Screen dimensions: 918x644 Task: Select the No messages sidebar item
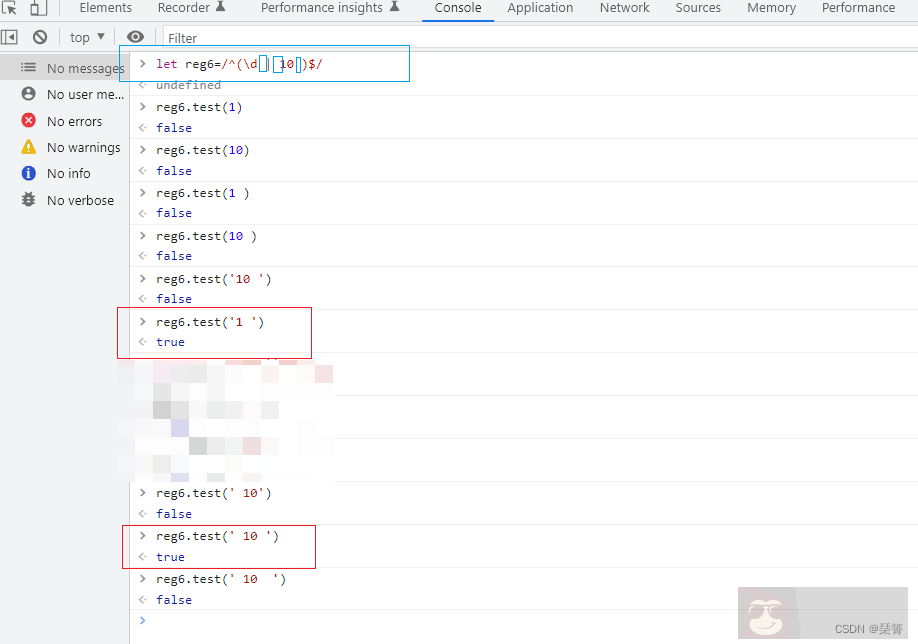(x=84, y=68)
